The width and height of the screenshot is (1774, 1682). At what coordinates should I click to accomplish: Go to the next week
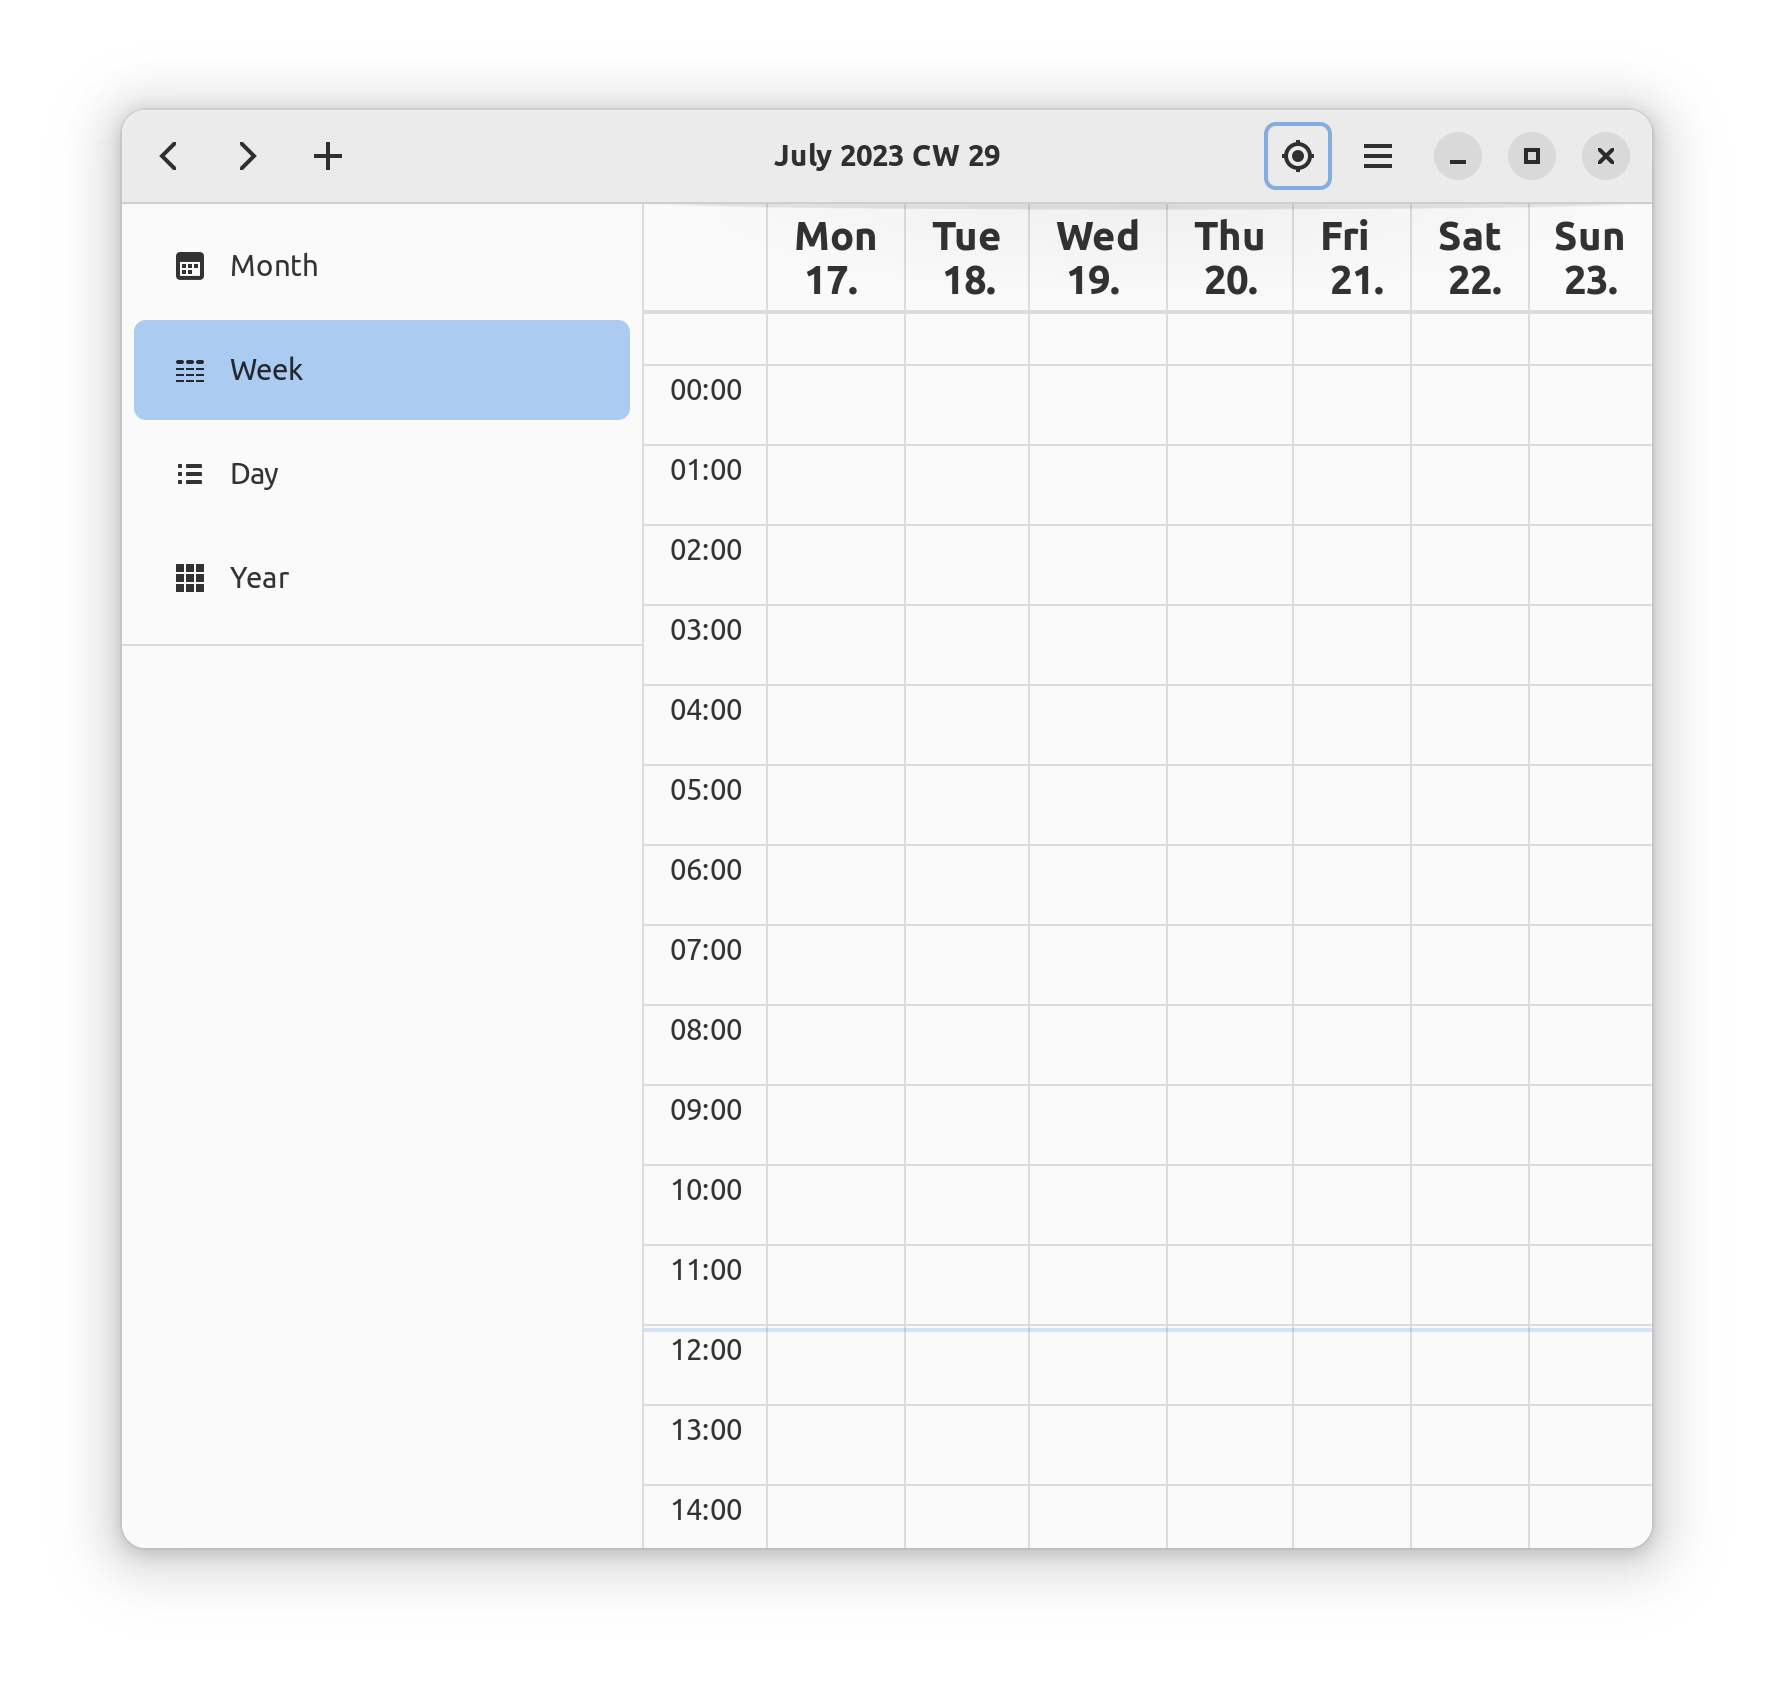point(247,156)
